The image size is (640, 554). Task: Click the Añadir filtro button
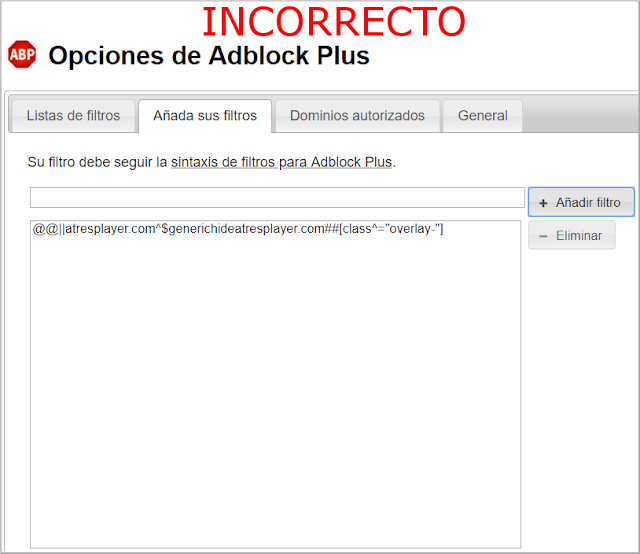point(581,202)
